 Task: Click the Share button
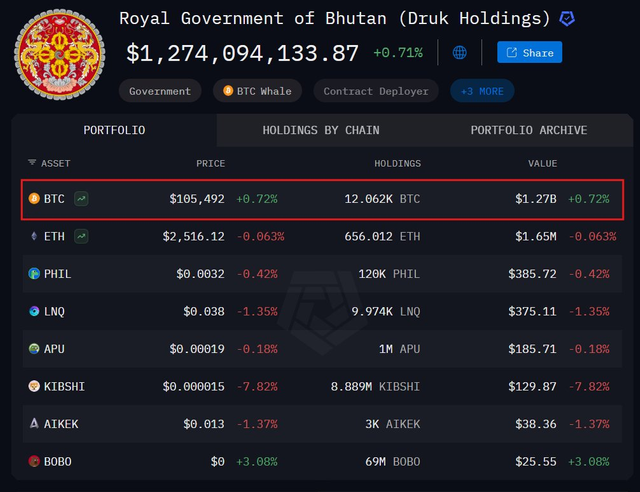tap(529, 52)
